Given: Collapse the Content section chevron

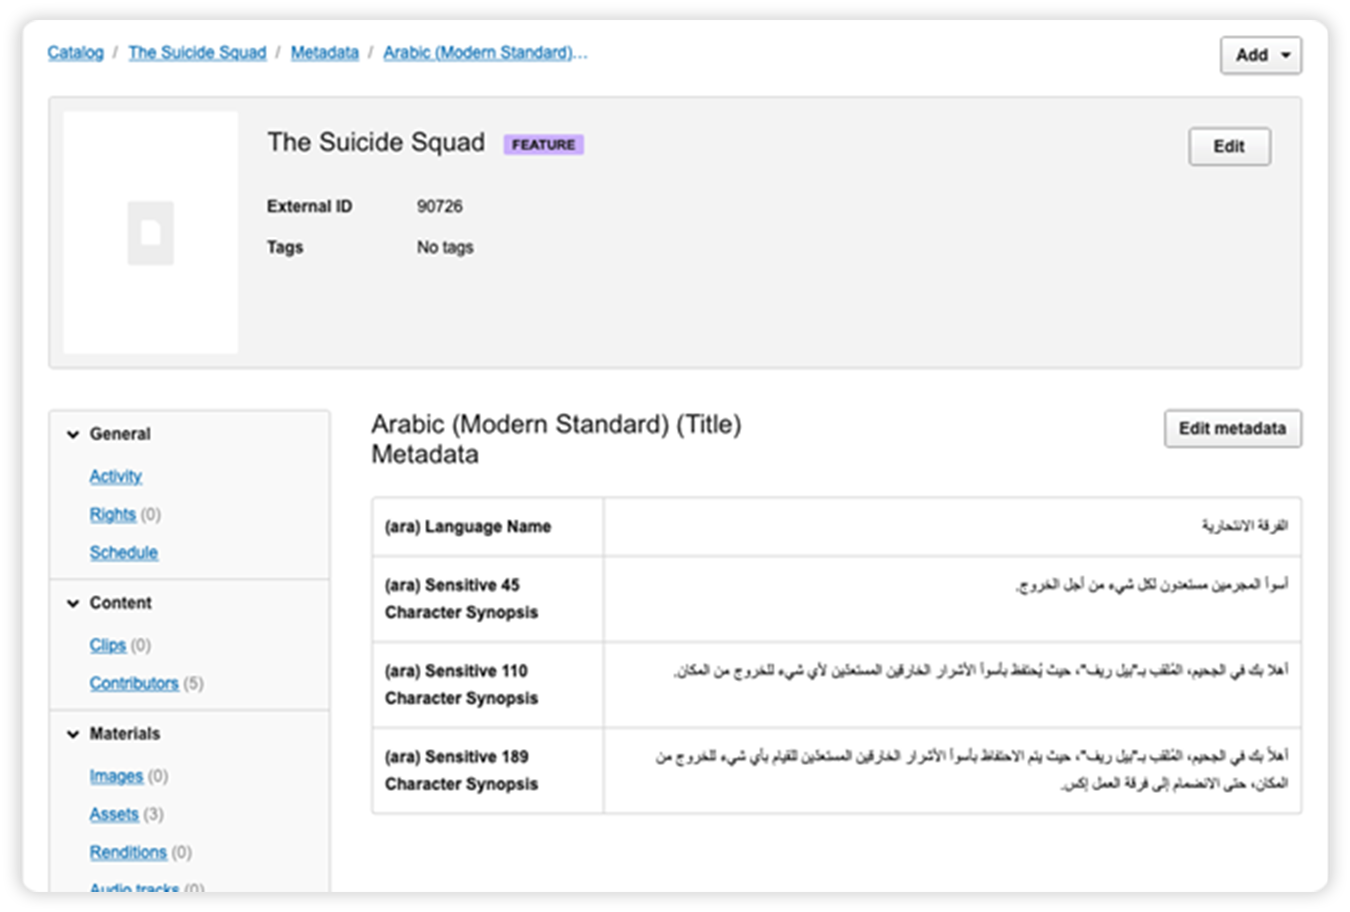Looking at the screenshot, I should [x=73, y=603].
